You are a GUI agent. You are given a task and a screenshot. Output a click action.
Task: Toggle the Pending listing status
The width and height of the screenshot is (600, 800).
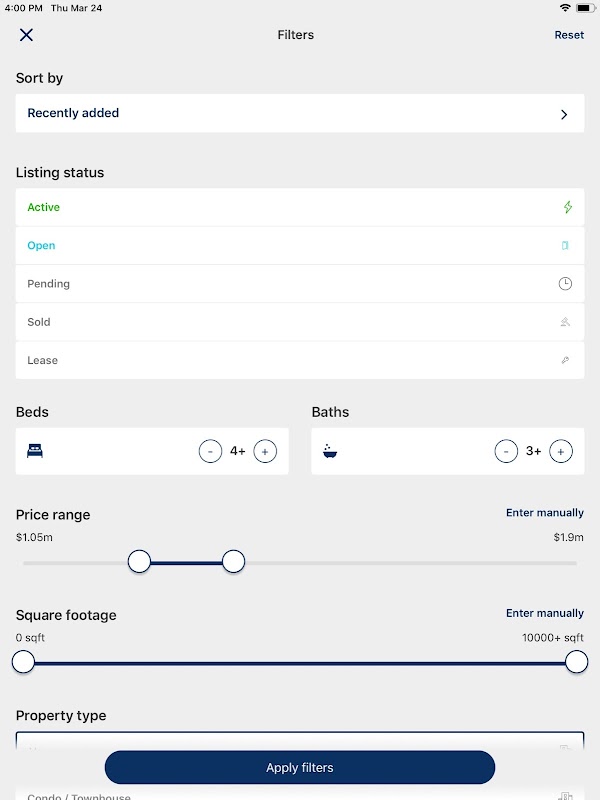pos(49,284)
